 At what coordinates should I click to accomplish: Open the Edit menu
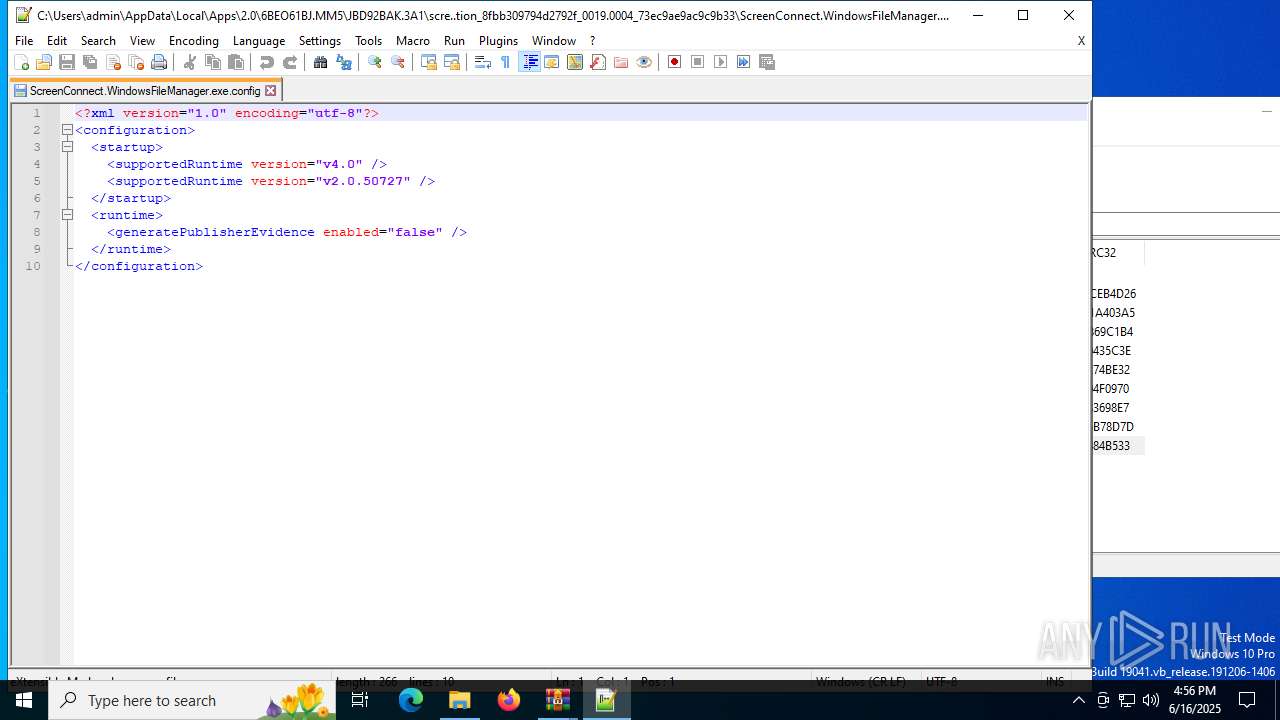point(57,41)
